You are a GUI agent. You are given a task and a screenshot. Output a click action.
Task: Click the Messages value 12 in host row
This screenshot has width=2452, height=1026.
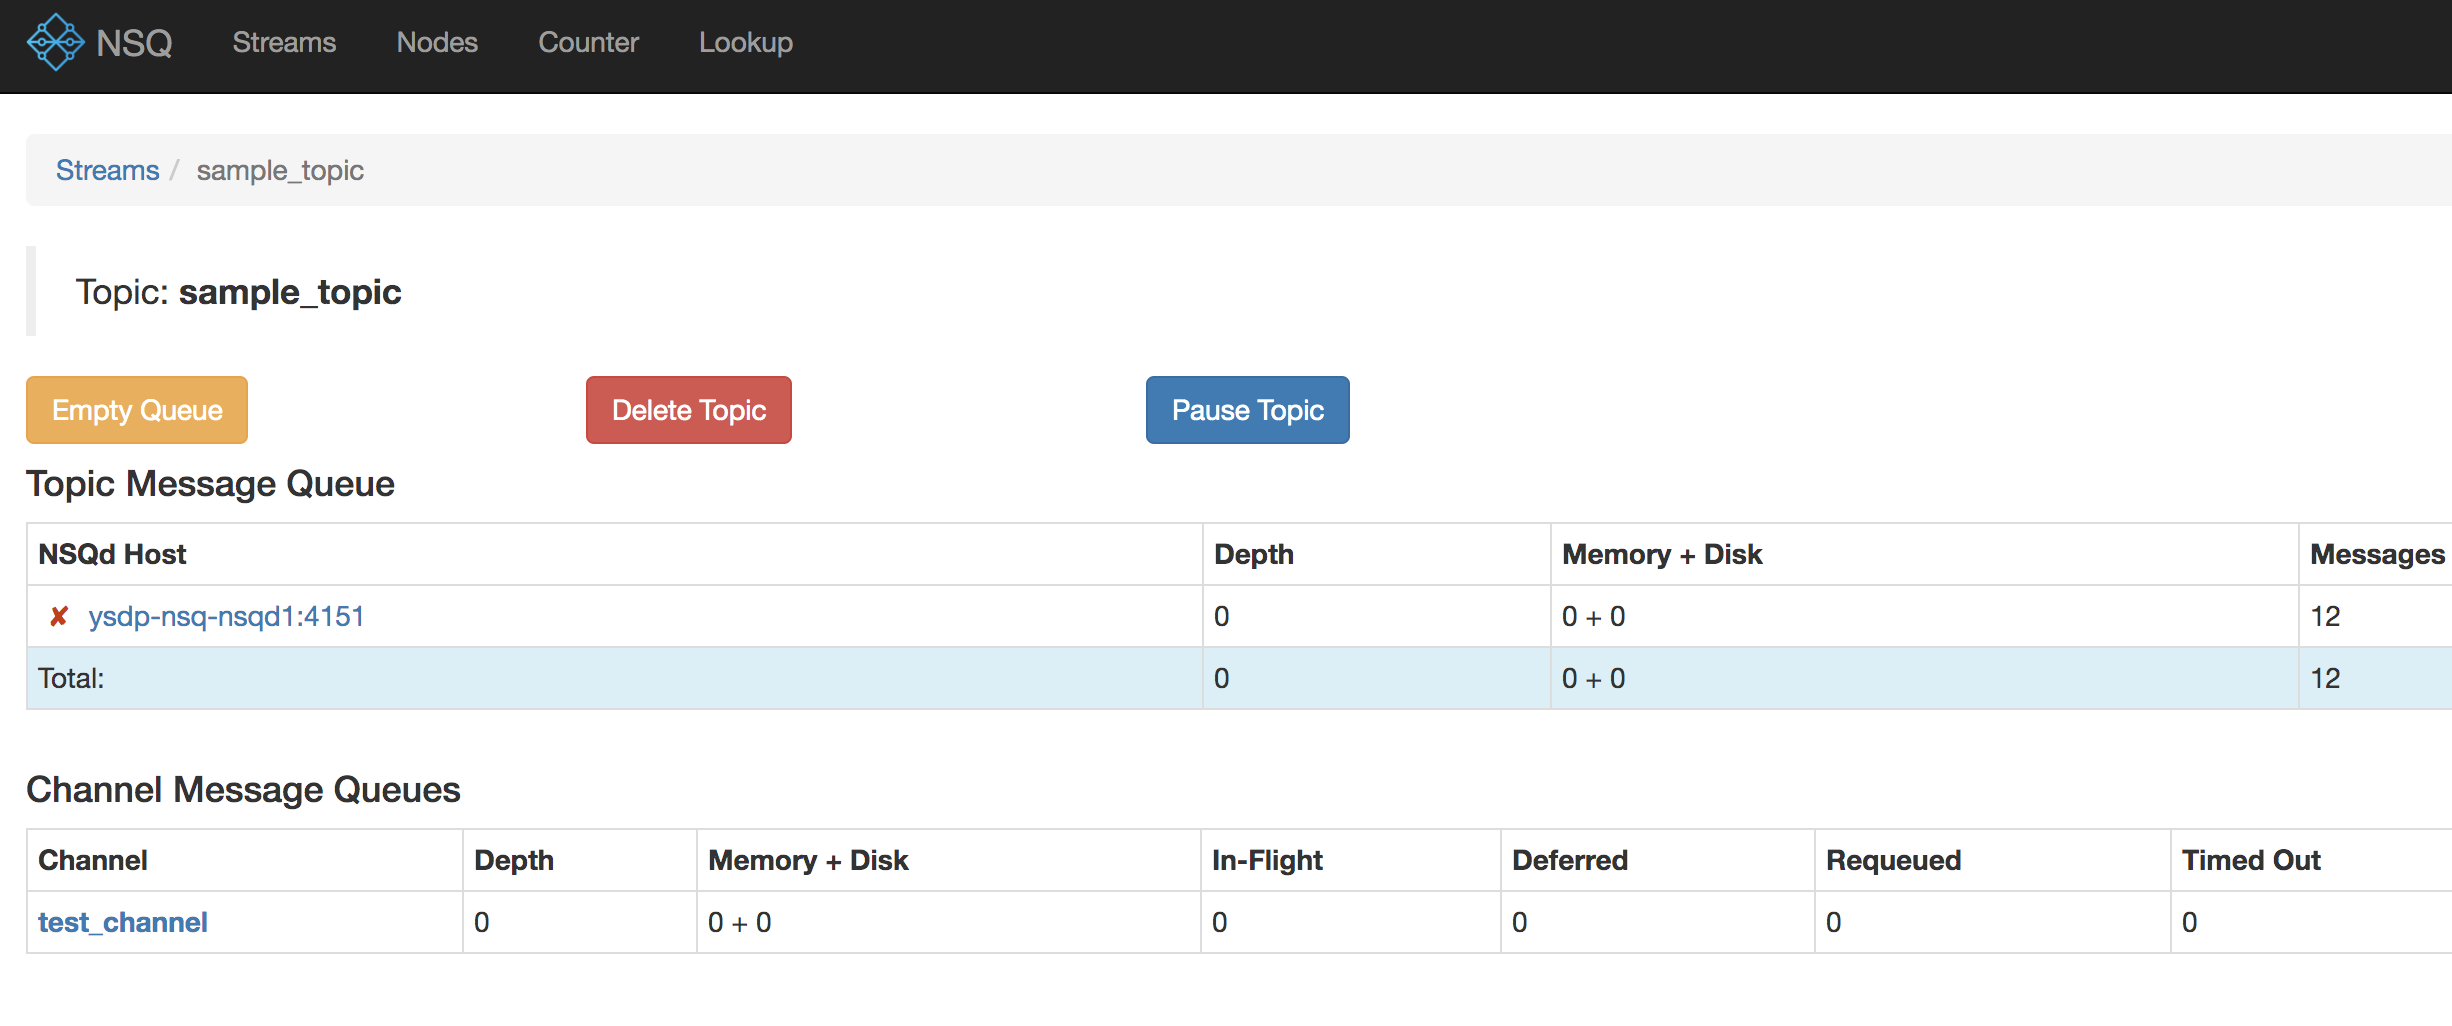pyautogui.click(x=2325, y=616)
